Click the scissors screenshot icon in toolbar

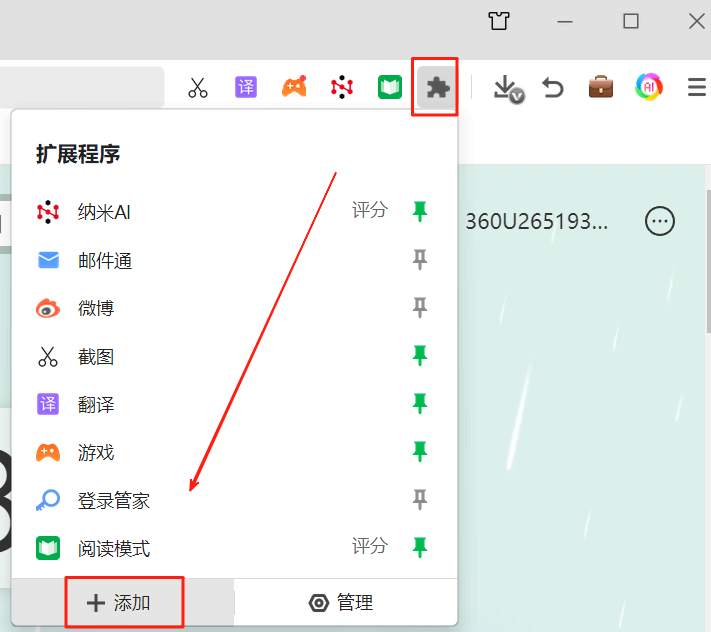coord(198,88)
